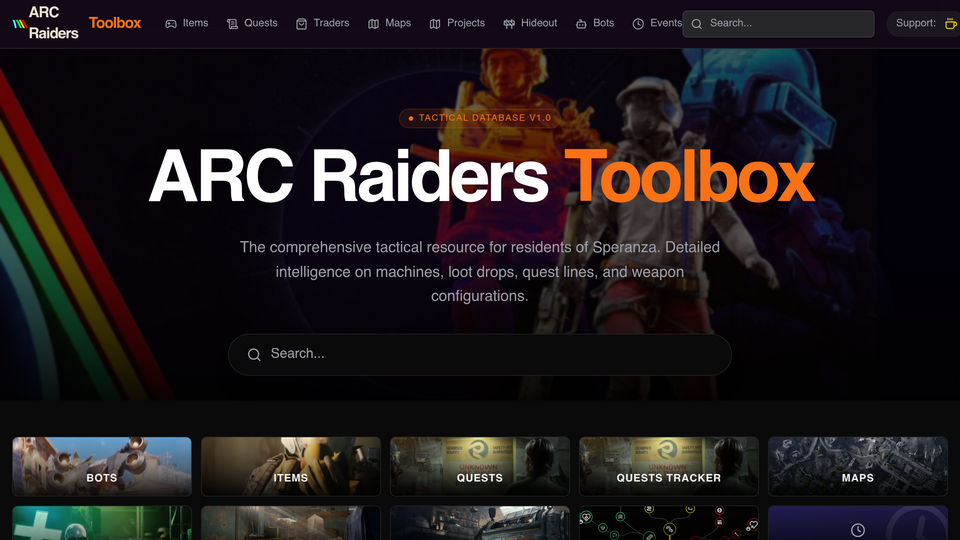Open the Maps menu item
The image size is (960, 540).
(x=389, y=23)
